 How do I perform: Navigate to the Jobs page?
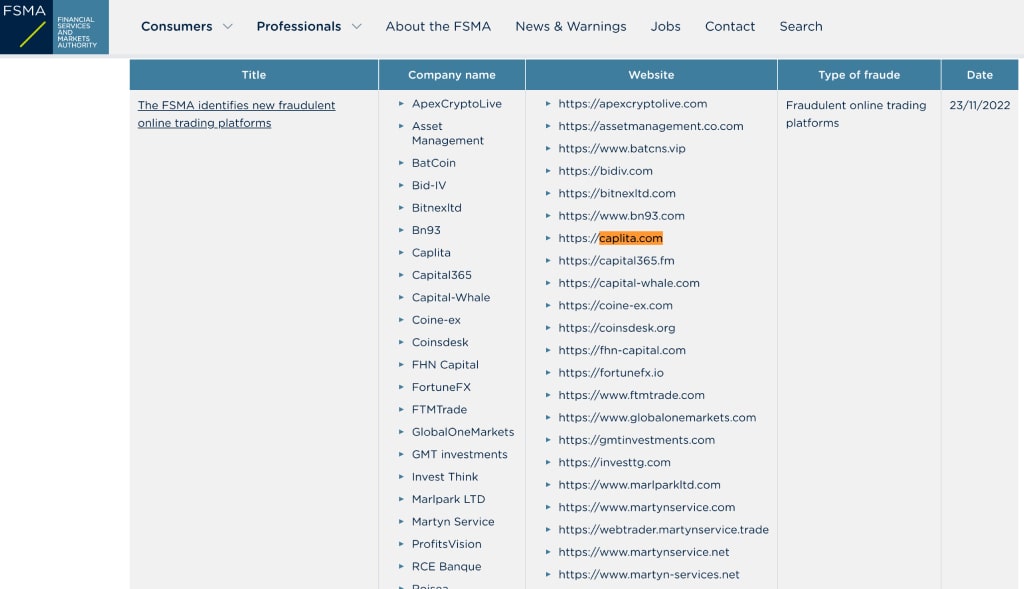pos(665,27)
